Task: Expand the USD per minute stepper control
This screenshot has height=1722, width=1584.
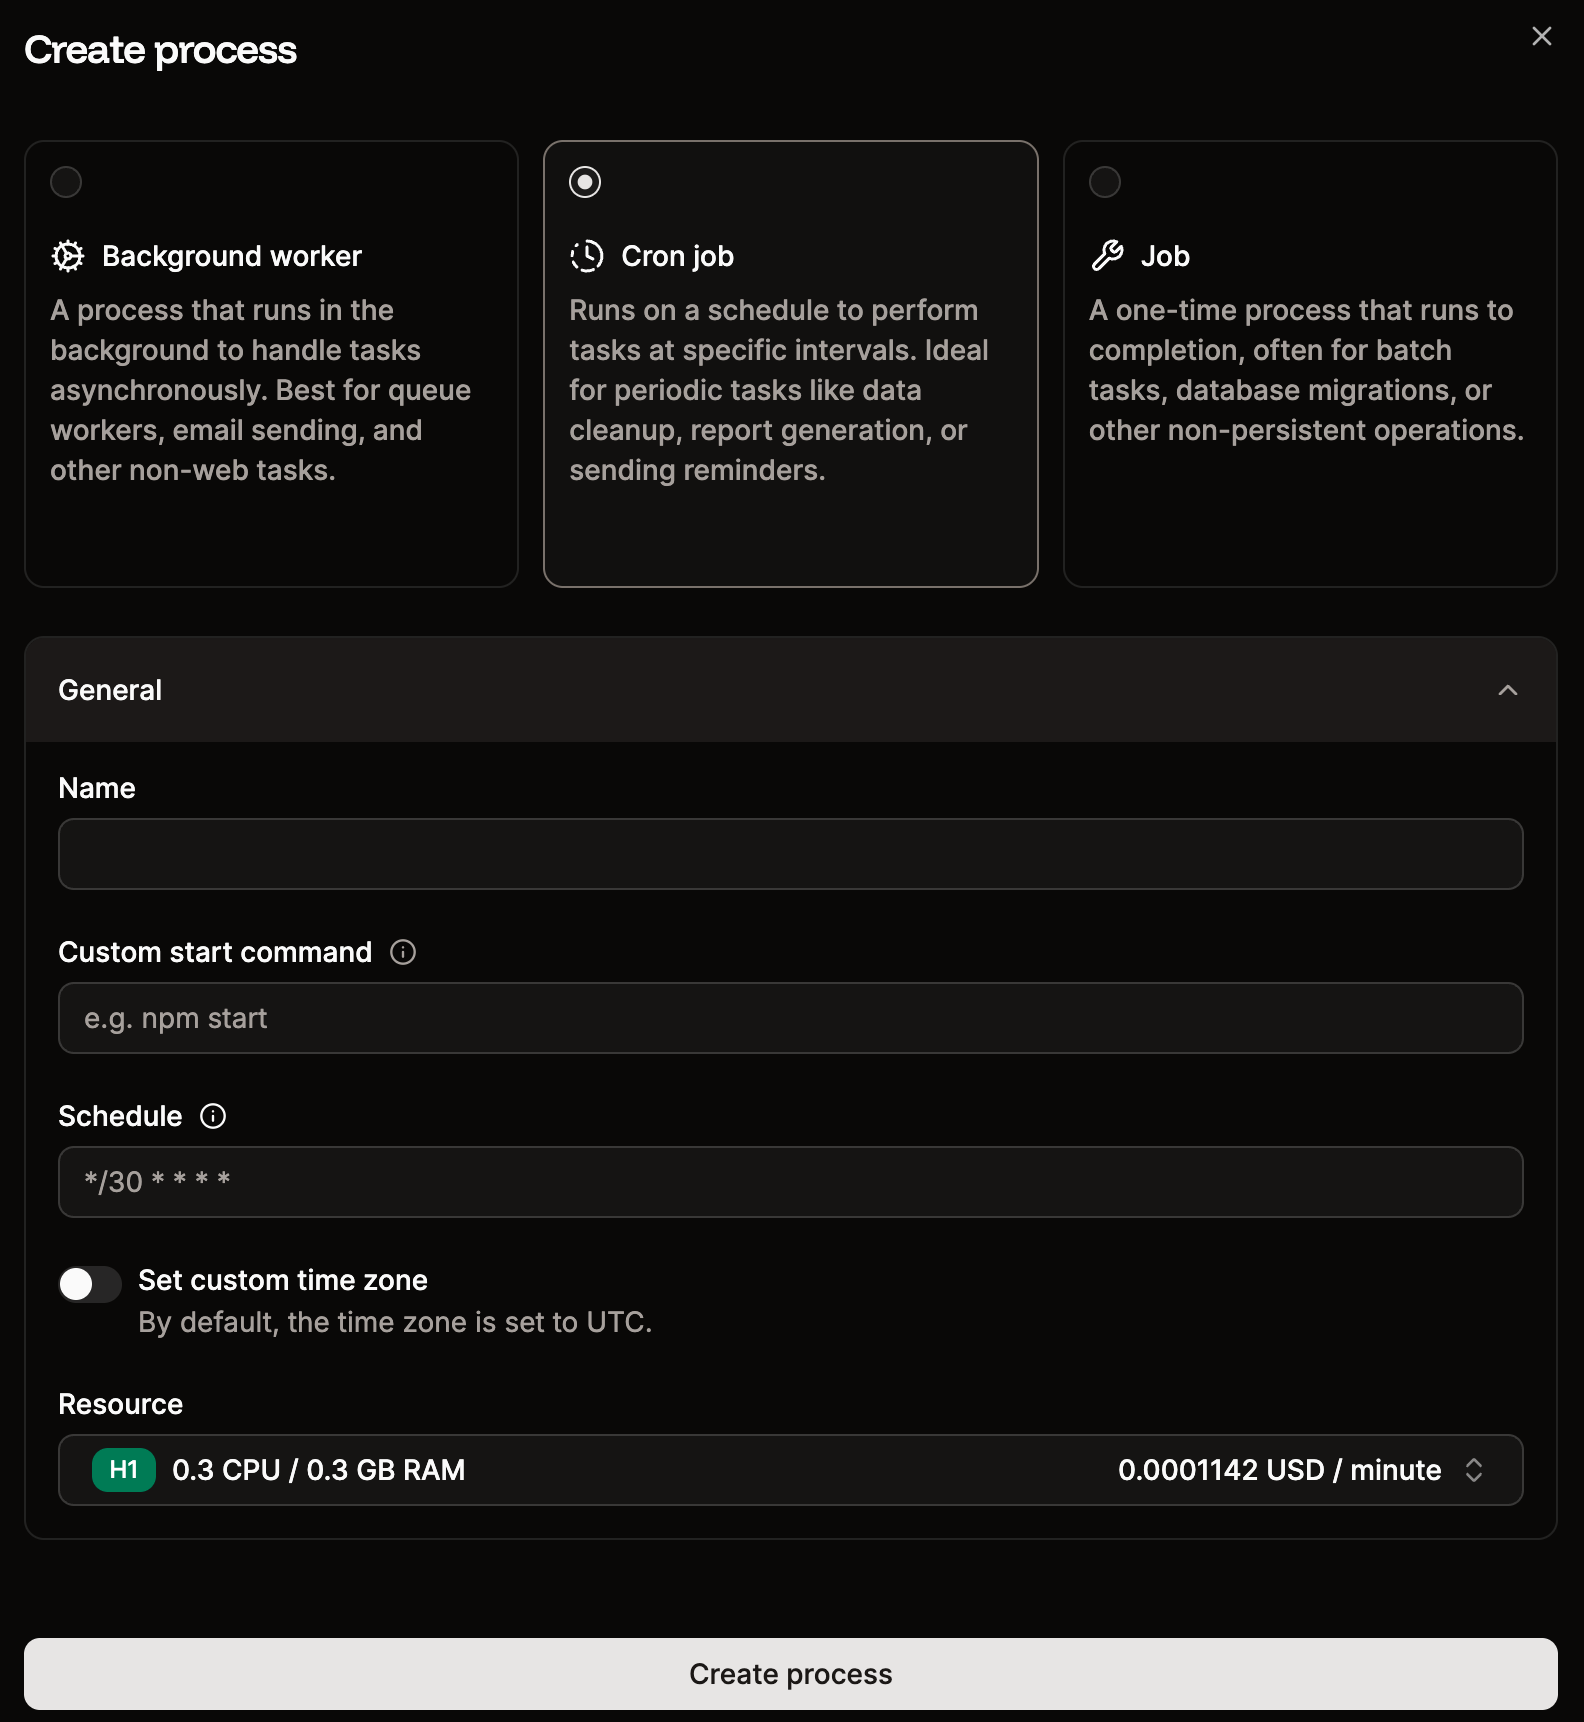Action: (1475, 1470)
